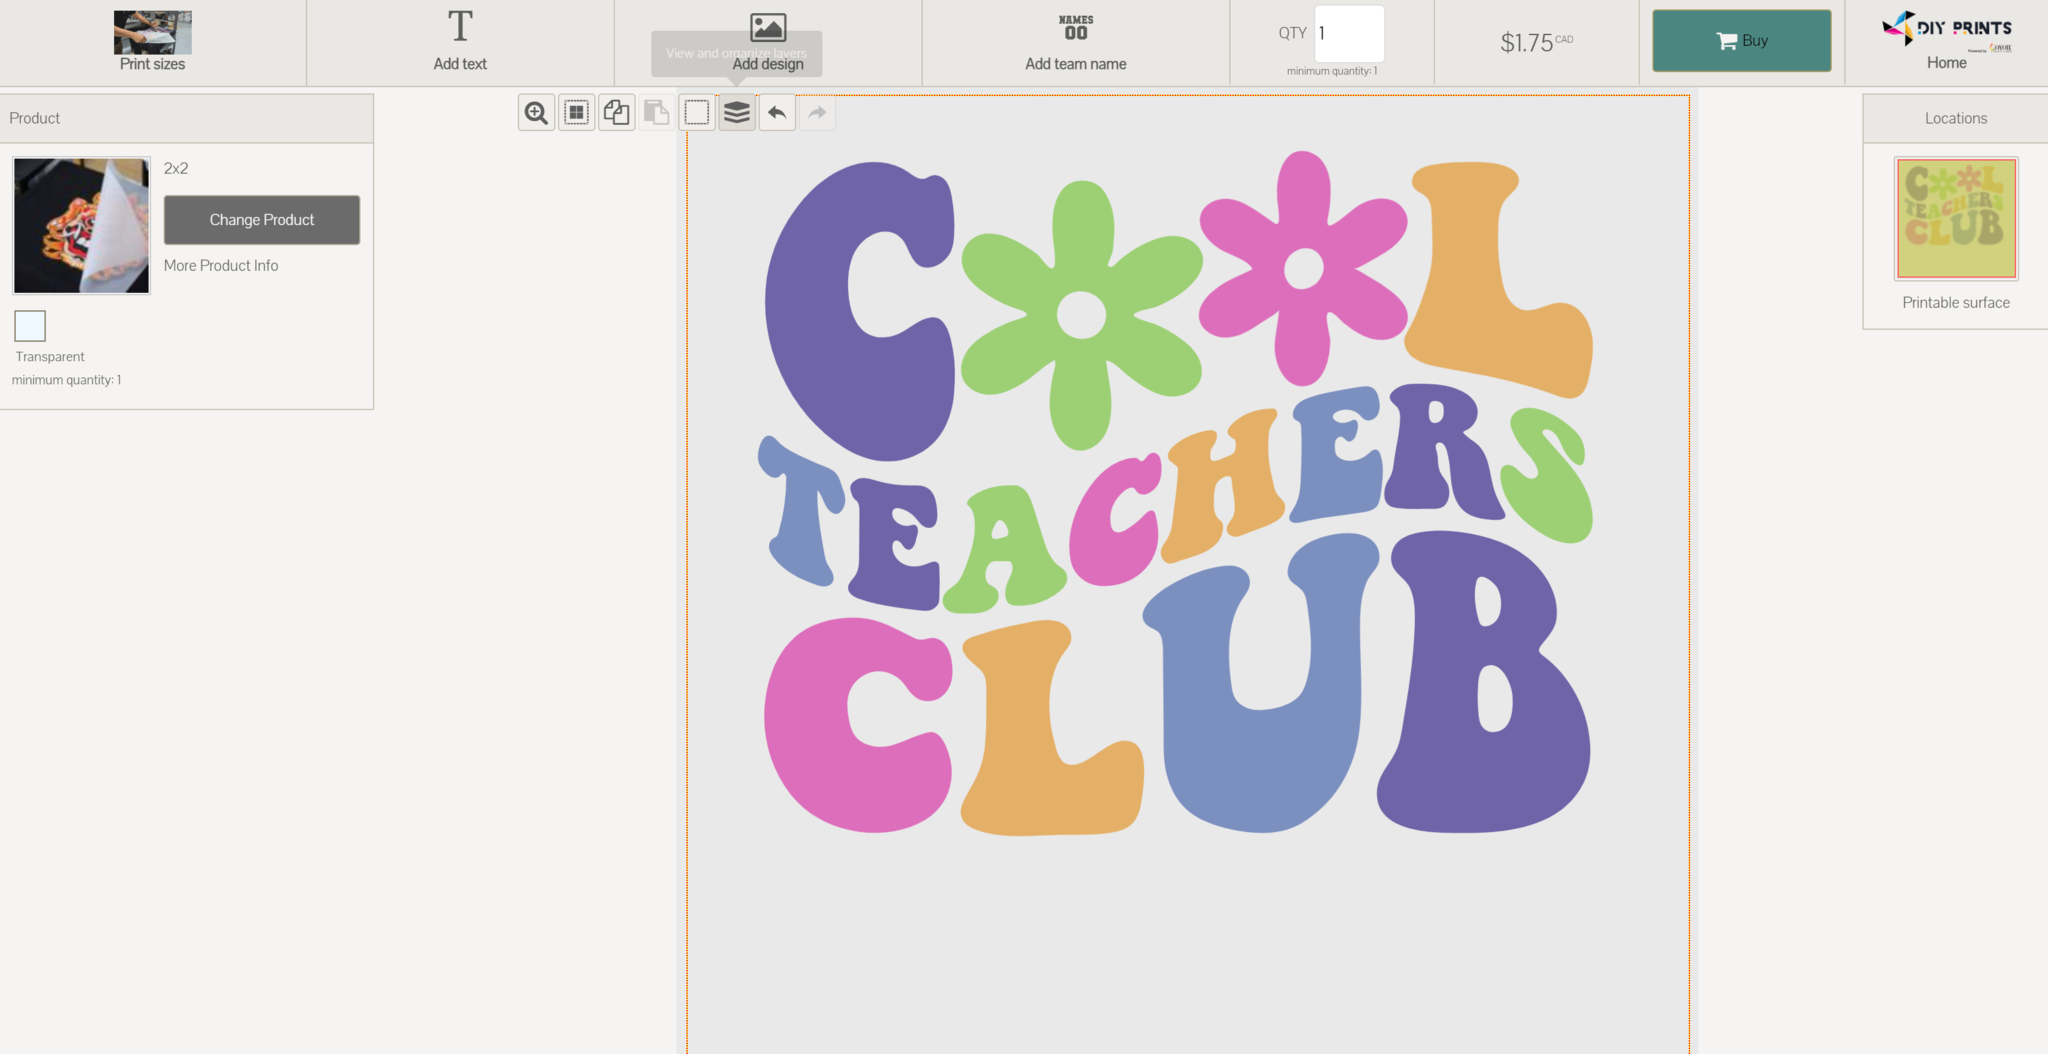
Task: Click the select all grid icon
Action: pos(577,113)
